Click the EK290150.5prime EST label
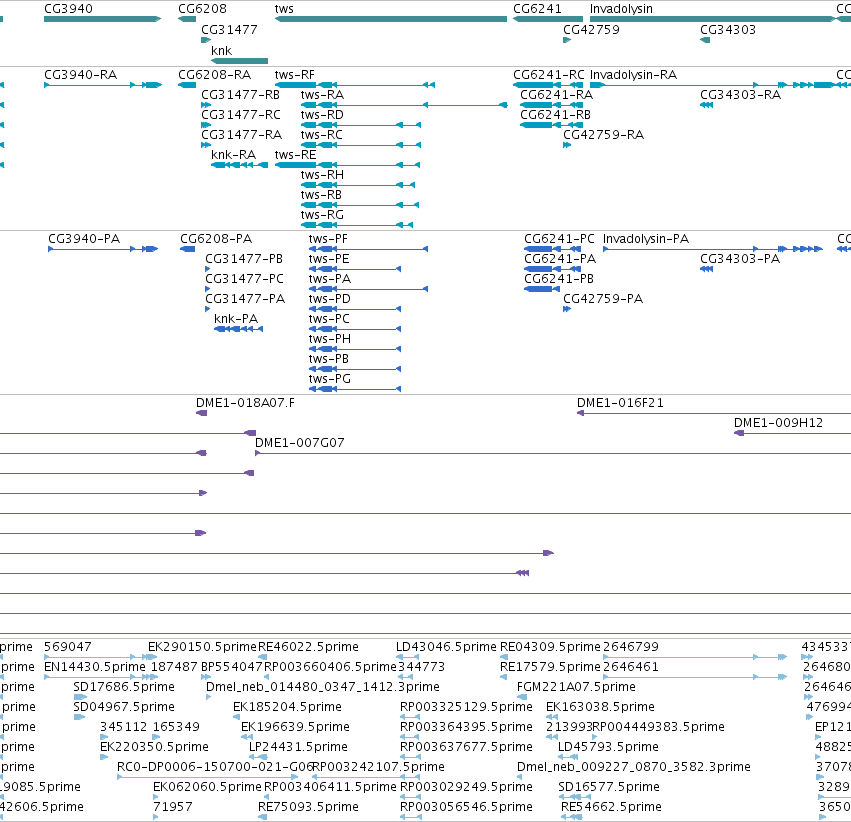 coord(202,647)
